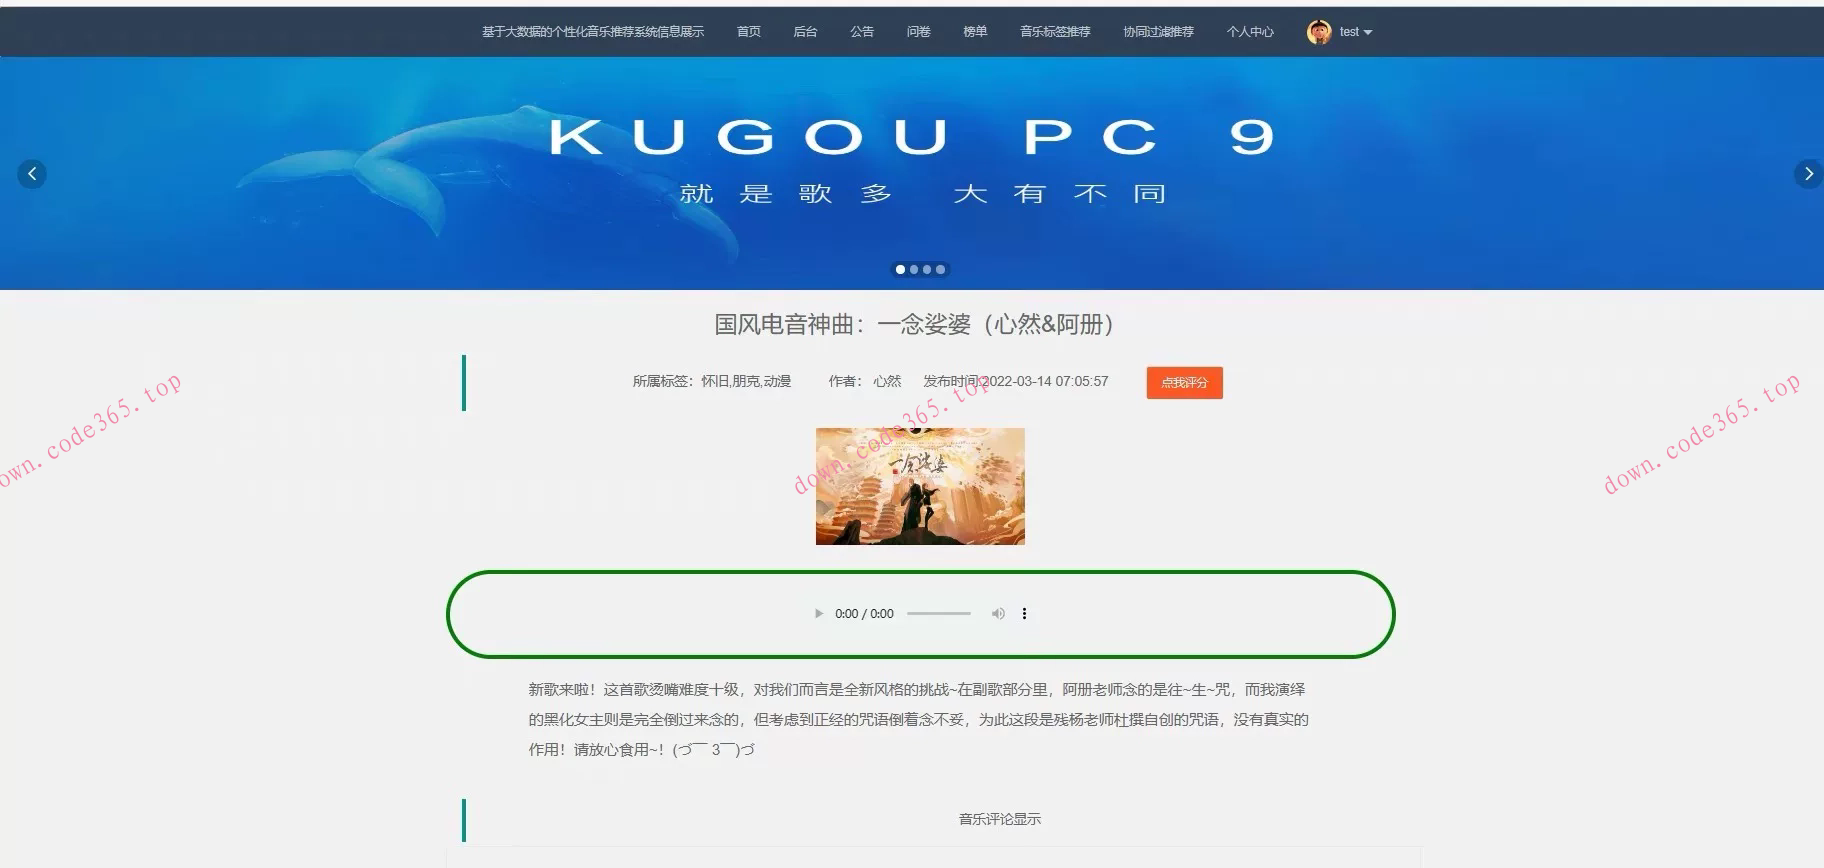Click the orange 点我评分 button
Viewport: 1824px width, 868px height.
(1184, 383)
